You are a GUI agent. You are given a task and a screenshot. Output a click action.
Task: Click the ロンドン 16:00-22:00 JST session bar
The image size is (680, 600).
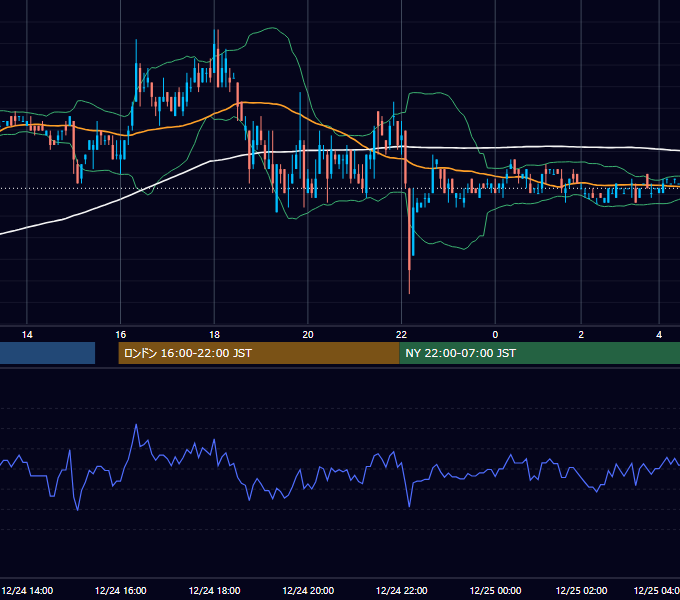258,353
